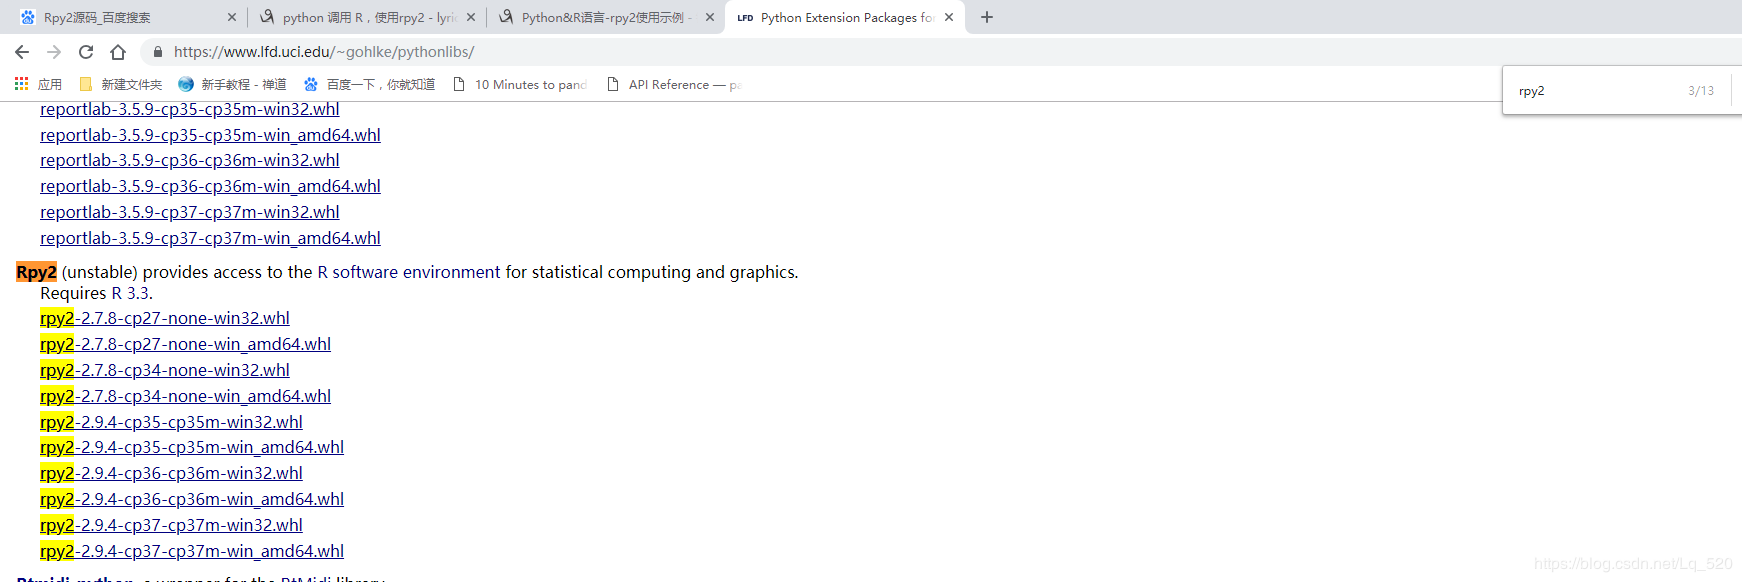Download rpy2-2.7.8-cp27-none-win_amd64.whl
The image size is (1742, 582).
coord(185,344)
